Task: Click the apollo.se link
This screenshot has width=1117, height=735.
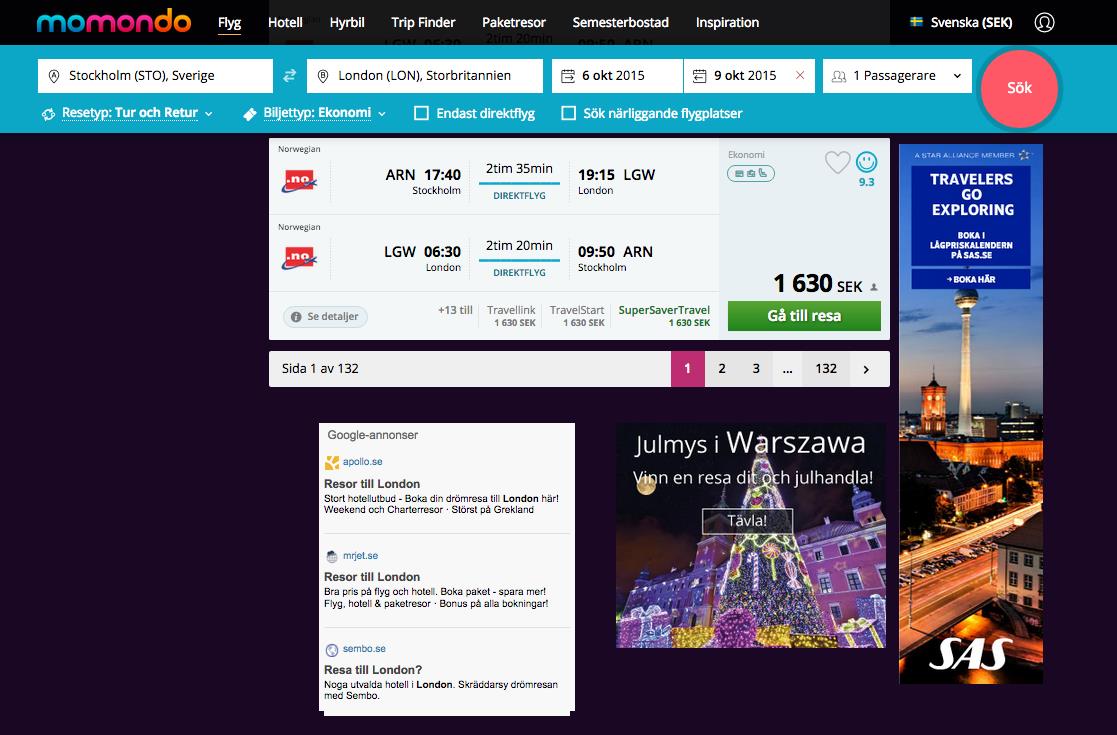Action: click(363, 462)
